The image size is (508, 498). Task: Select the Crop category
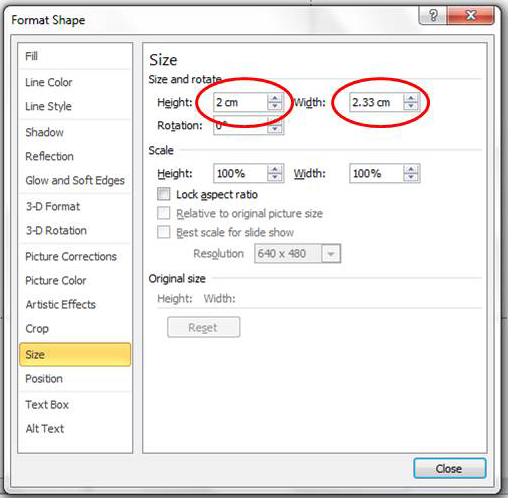click(75, 328)
